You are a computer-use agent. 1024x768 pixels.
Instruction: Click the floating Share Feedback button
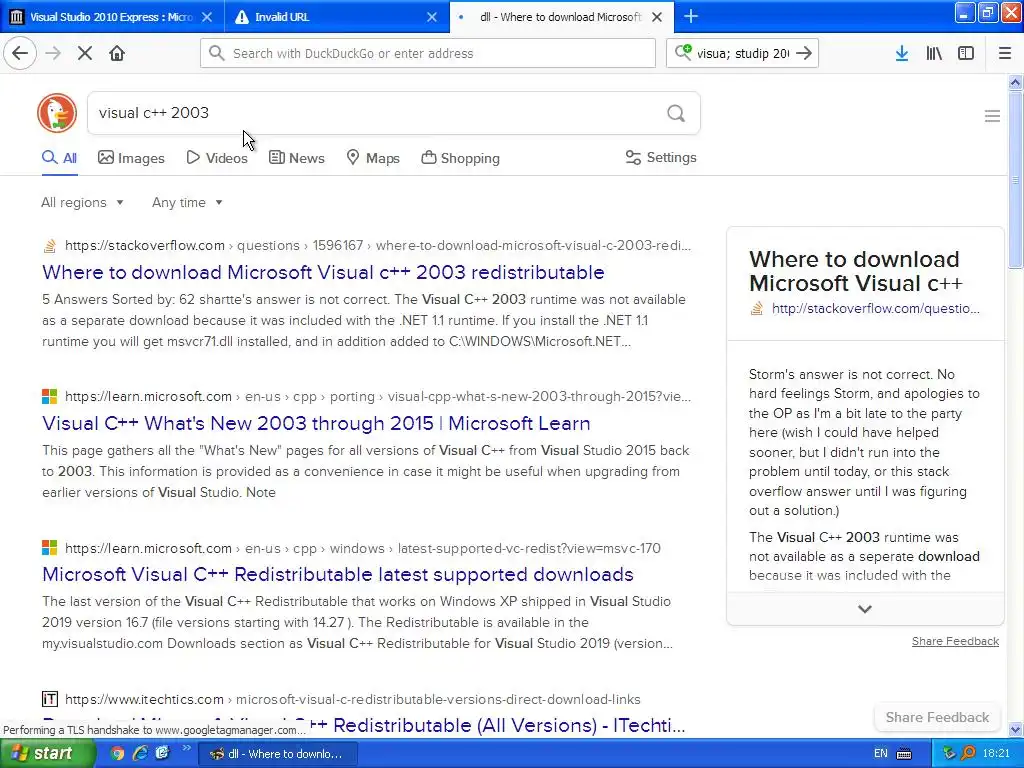[937, 717]
